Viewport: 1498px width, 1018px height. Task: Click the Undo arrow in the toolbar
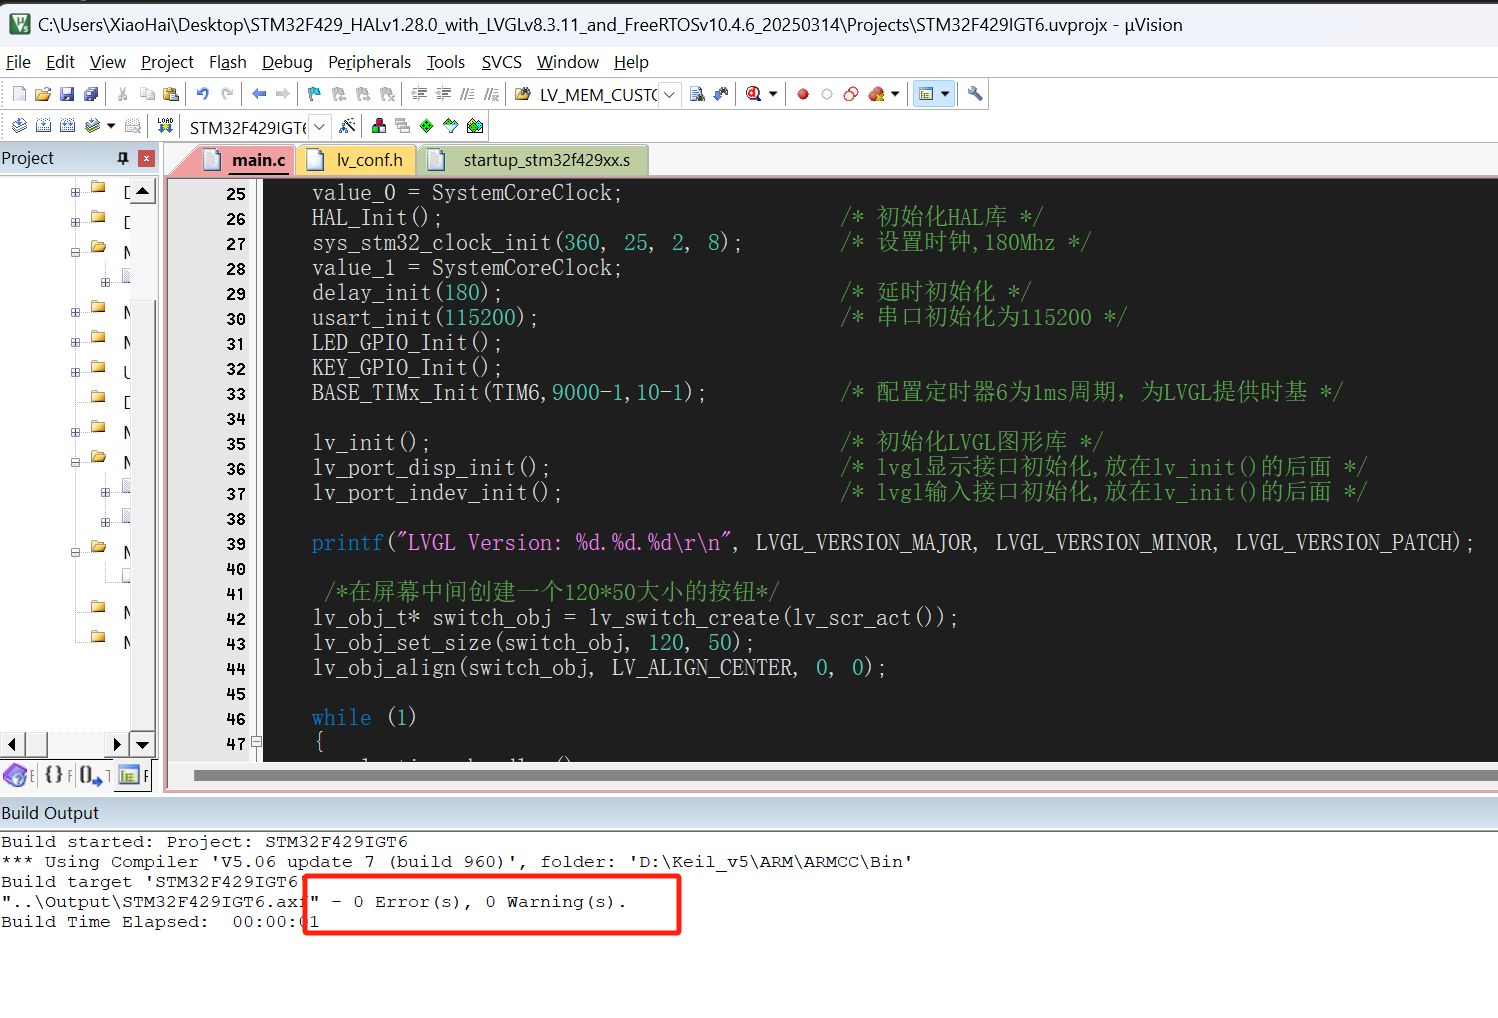(x=203, y=94)
